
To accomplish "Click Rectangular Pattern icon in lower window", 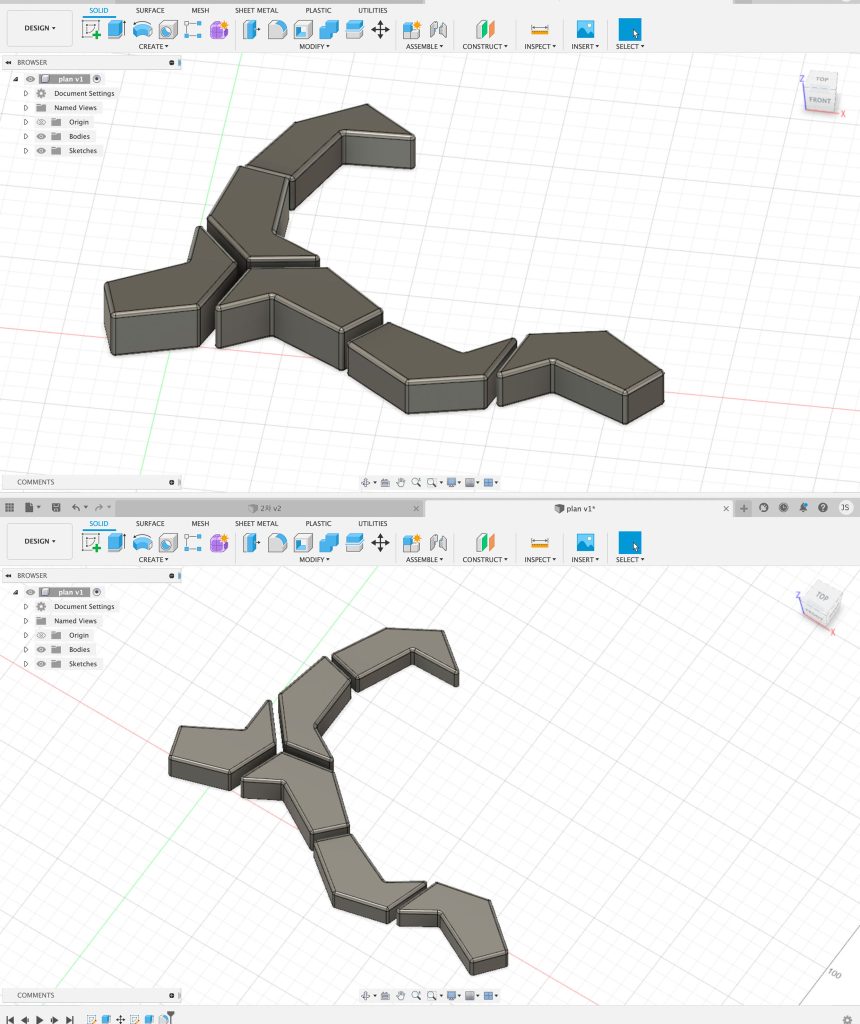I will pyautogui.click(x=193, y=543).
